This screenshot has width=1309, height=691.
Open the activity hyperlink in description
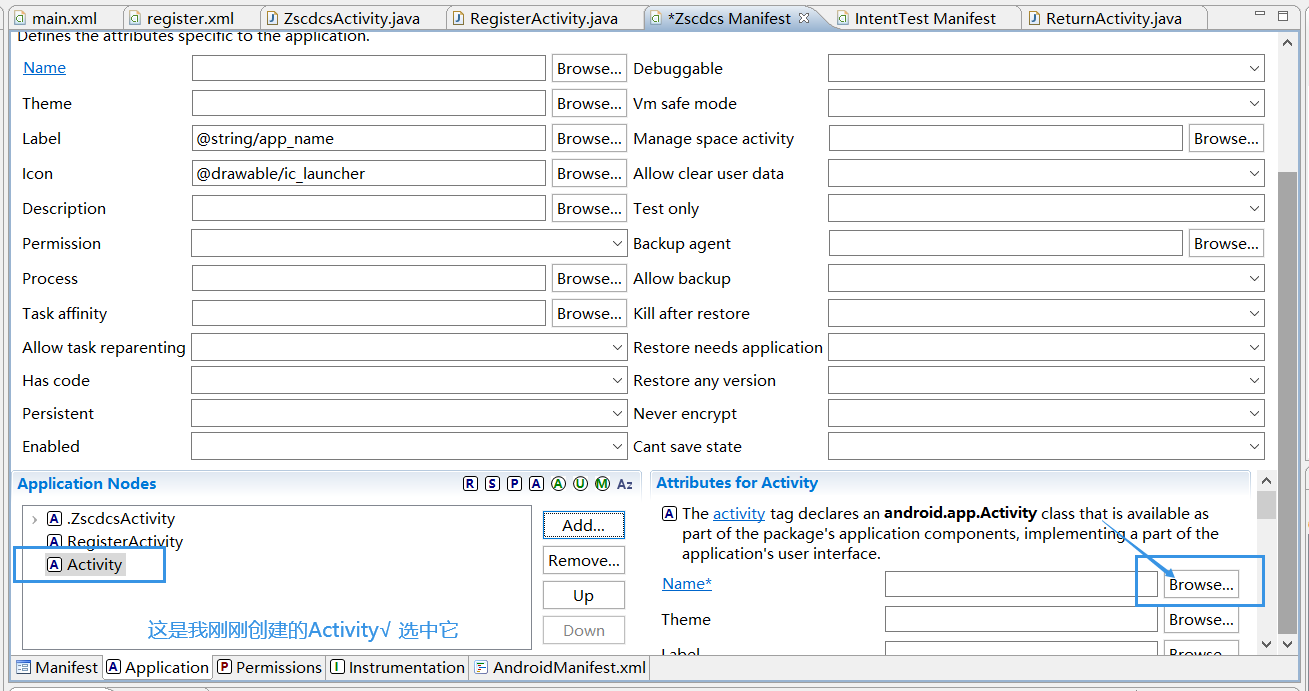coord(739,513)
